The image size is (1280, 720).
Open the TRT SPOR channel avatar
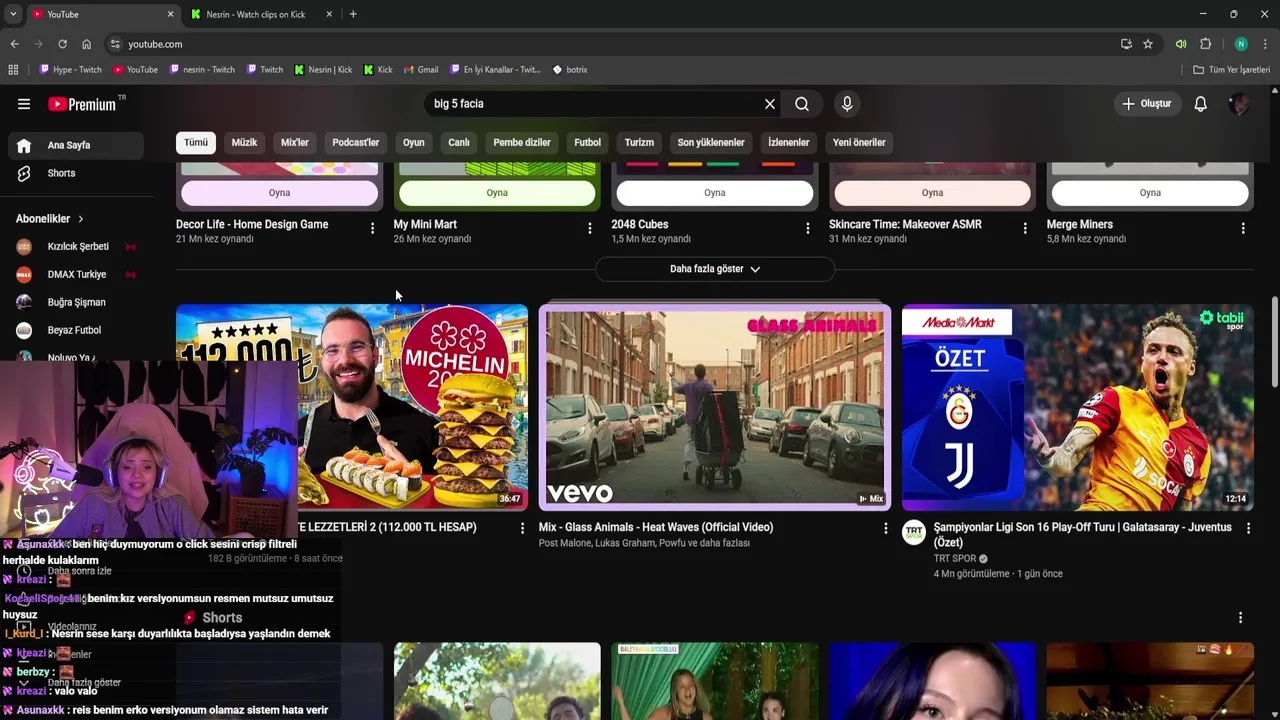[x=914, y=532]
